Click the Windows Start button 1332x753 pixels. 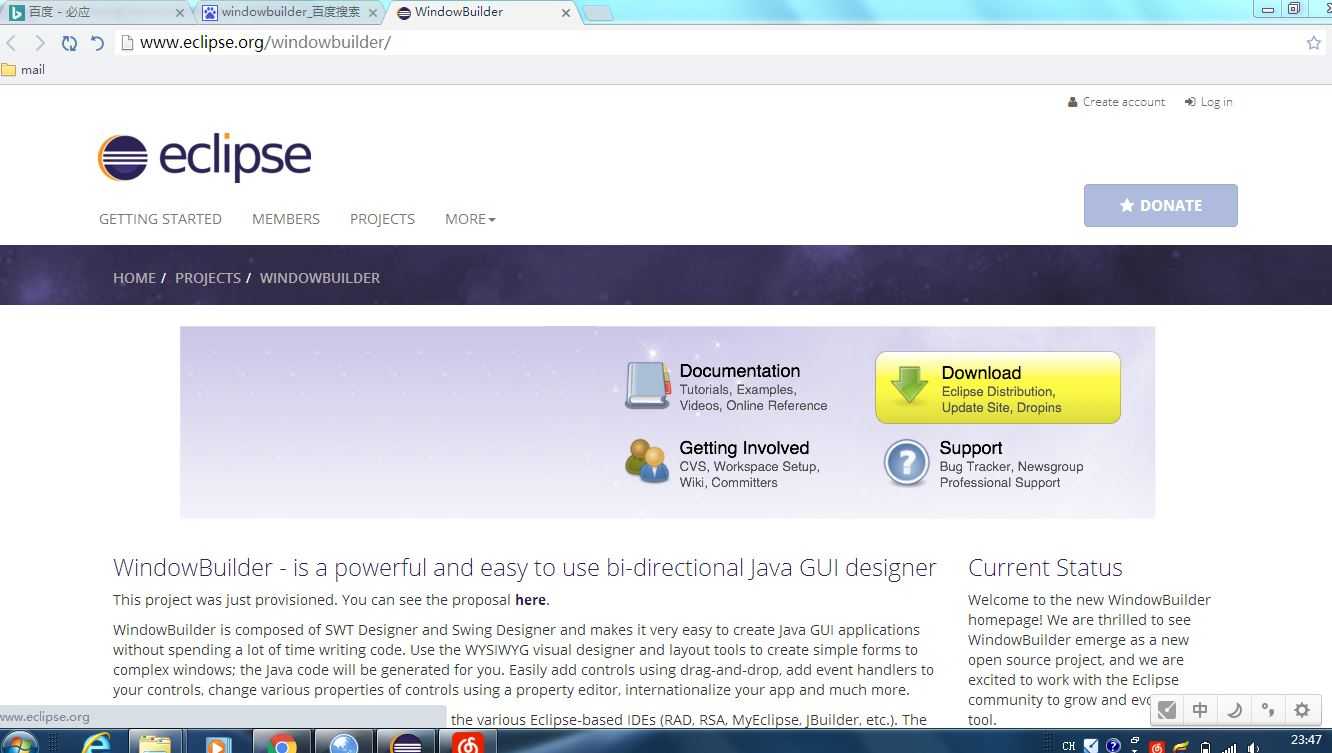point(20,743)
